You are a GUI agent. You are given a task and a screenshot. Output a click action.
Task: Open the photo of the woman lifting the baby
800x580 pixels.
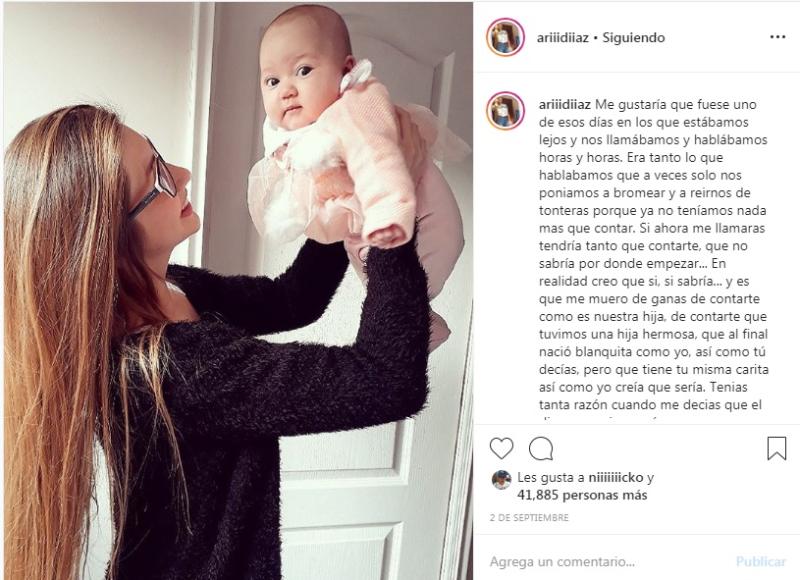pos(238,291)
